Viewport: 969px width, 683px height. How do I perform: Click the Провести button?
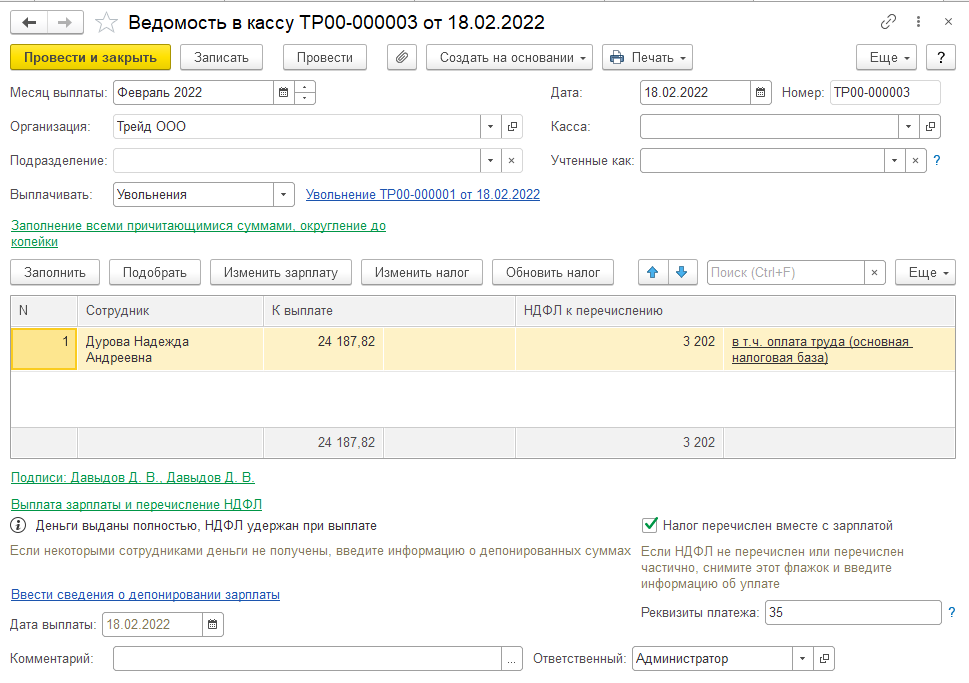324,57
